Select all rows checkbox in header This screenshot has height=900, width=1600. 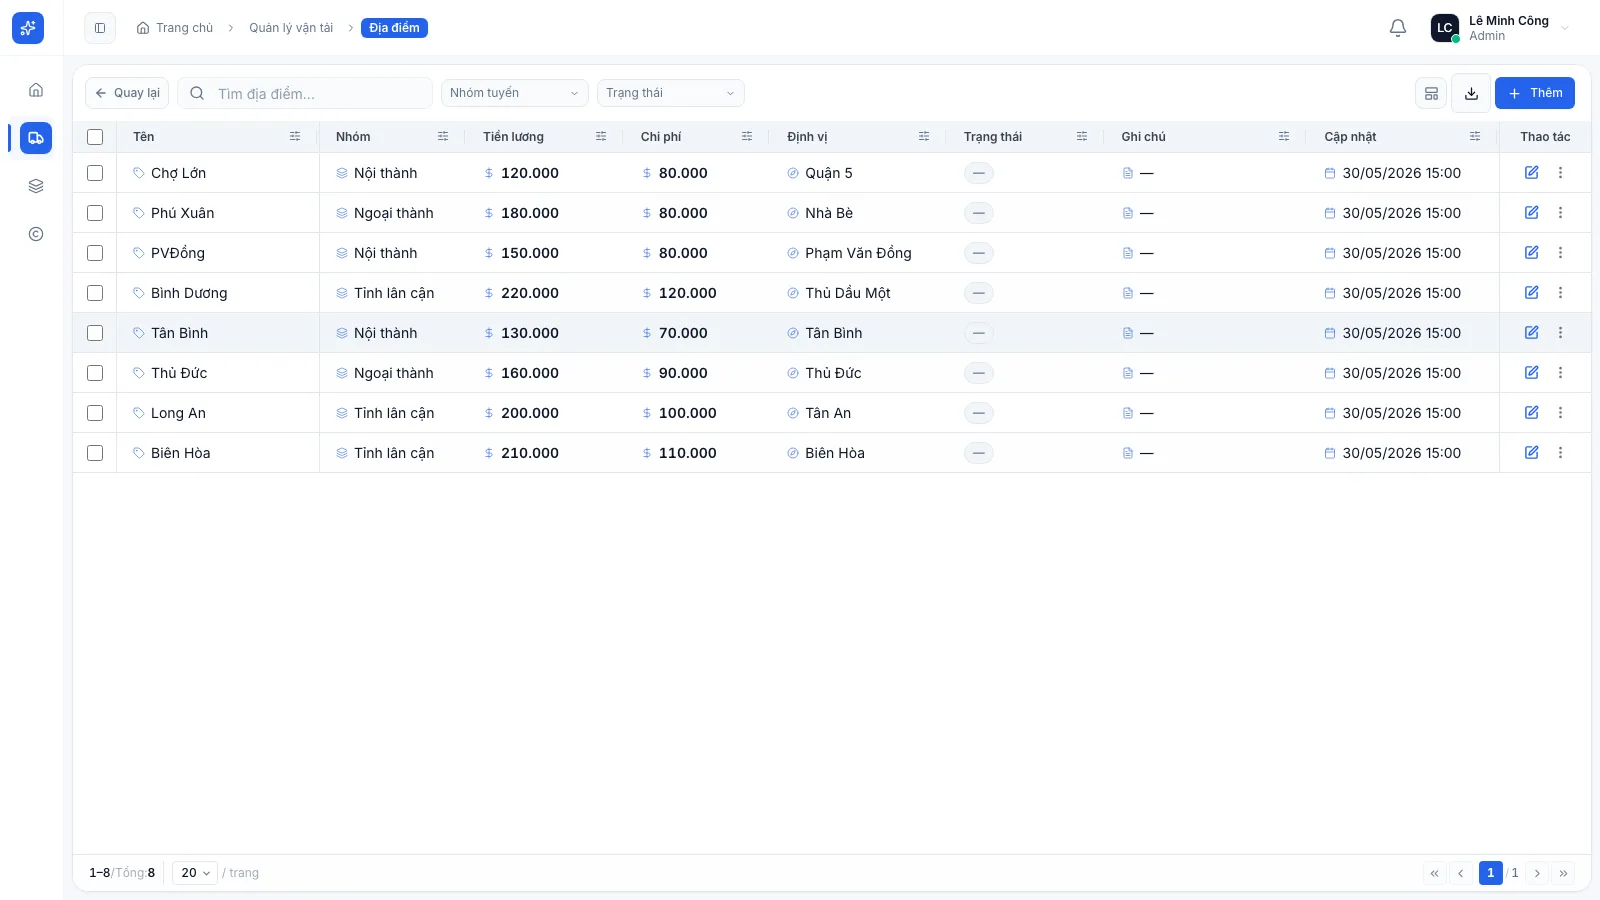click(x=95, y=137)
